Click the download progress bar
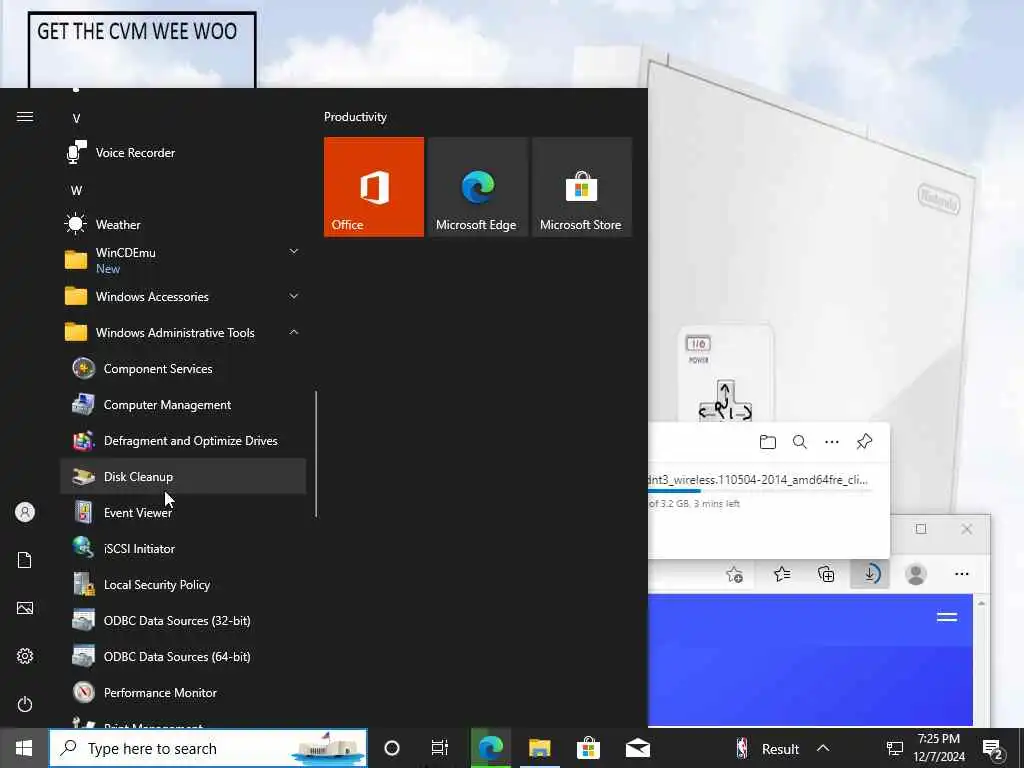 coord(758,490)
